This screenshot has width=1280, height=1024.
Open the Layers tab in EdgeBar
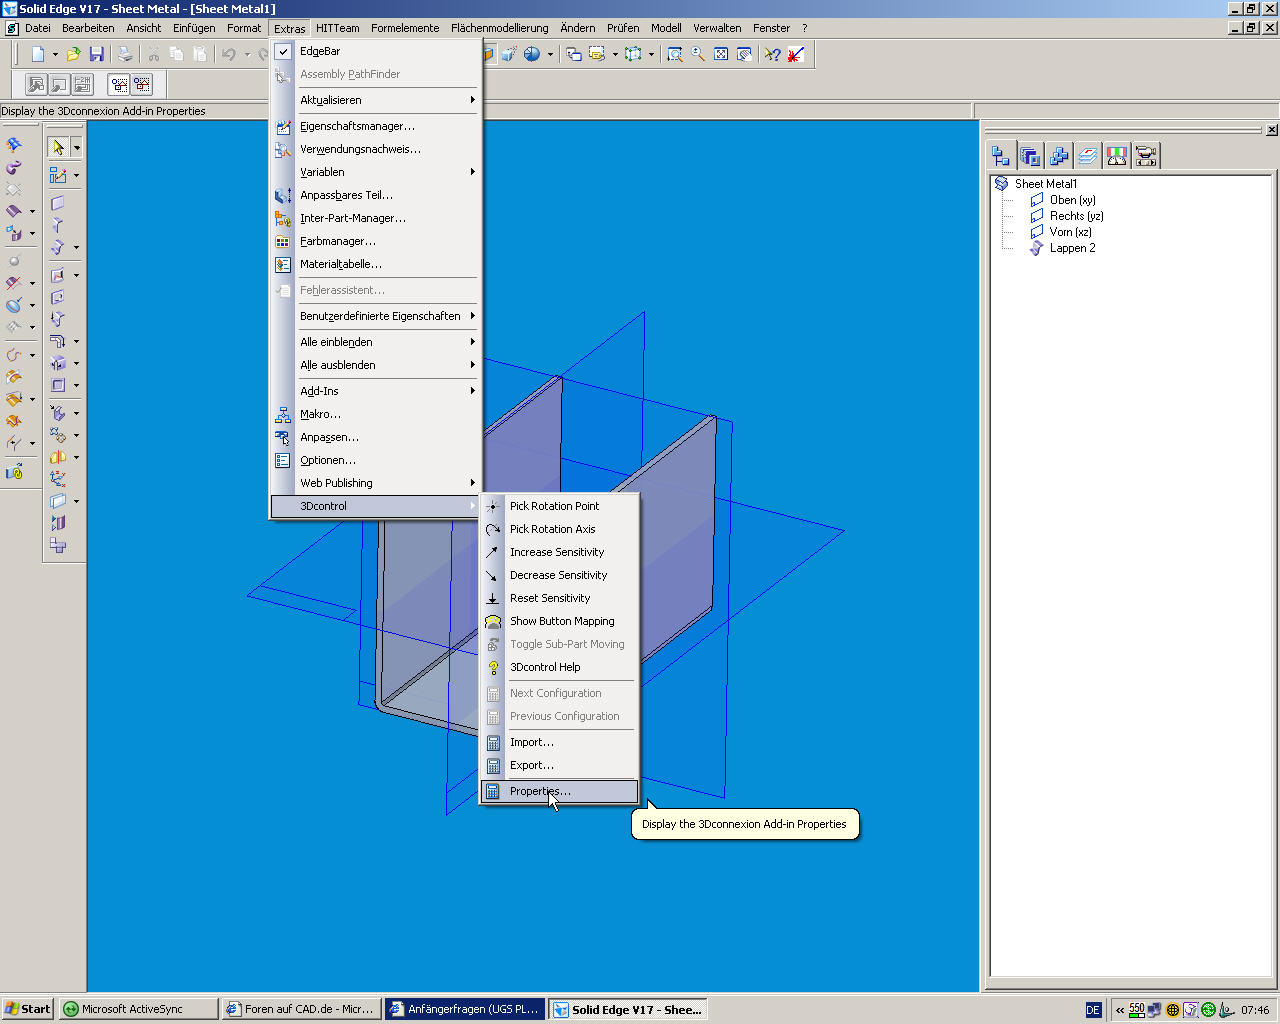pos(1088,155)
